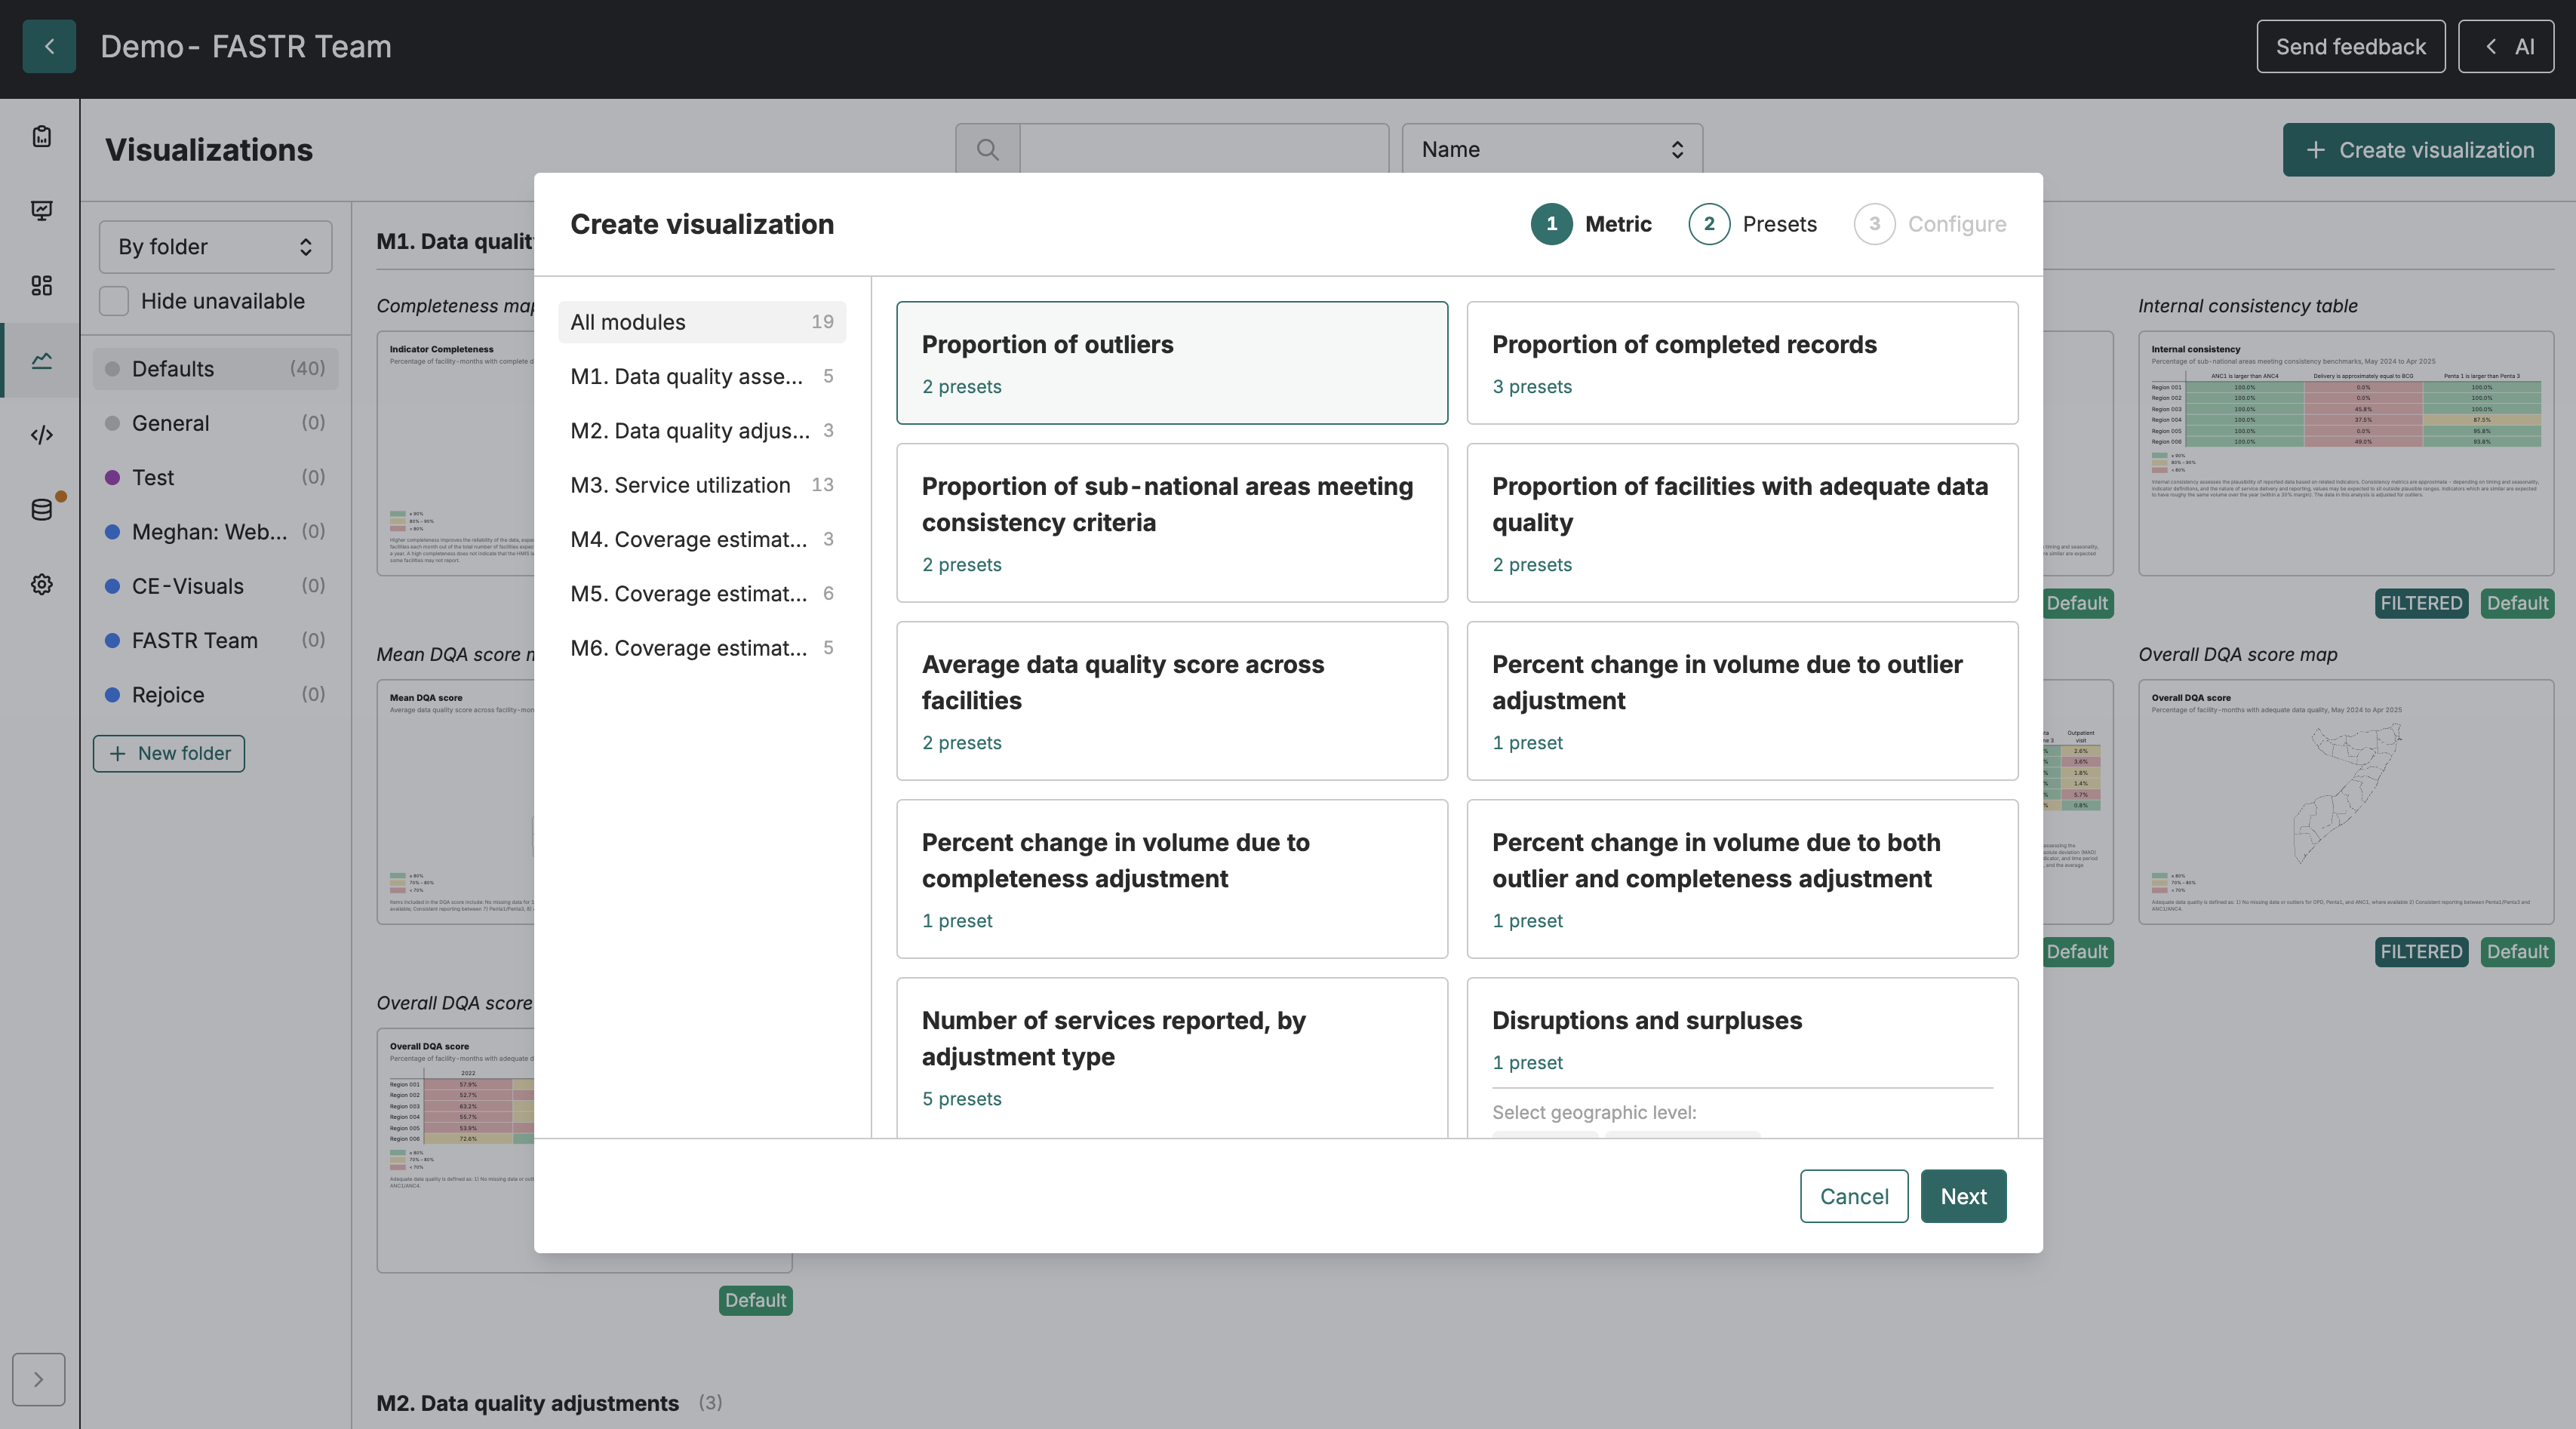
Task: Click the back arrow button in header
Action: coord(49,46)
